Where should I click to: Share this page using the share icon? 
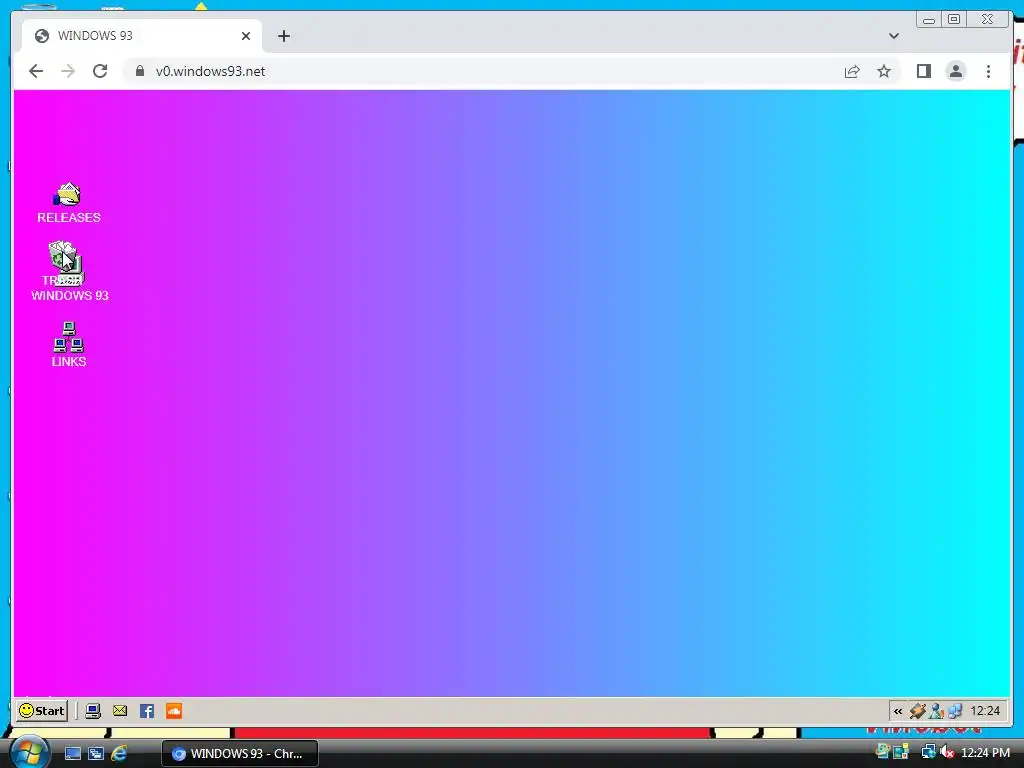click(x=852, y=71)
